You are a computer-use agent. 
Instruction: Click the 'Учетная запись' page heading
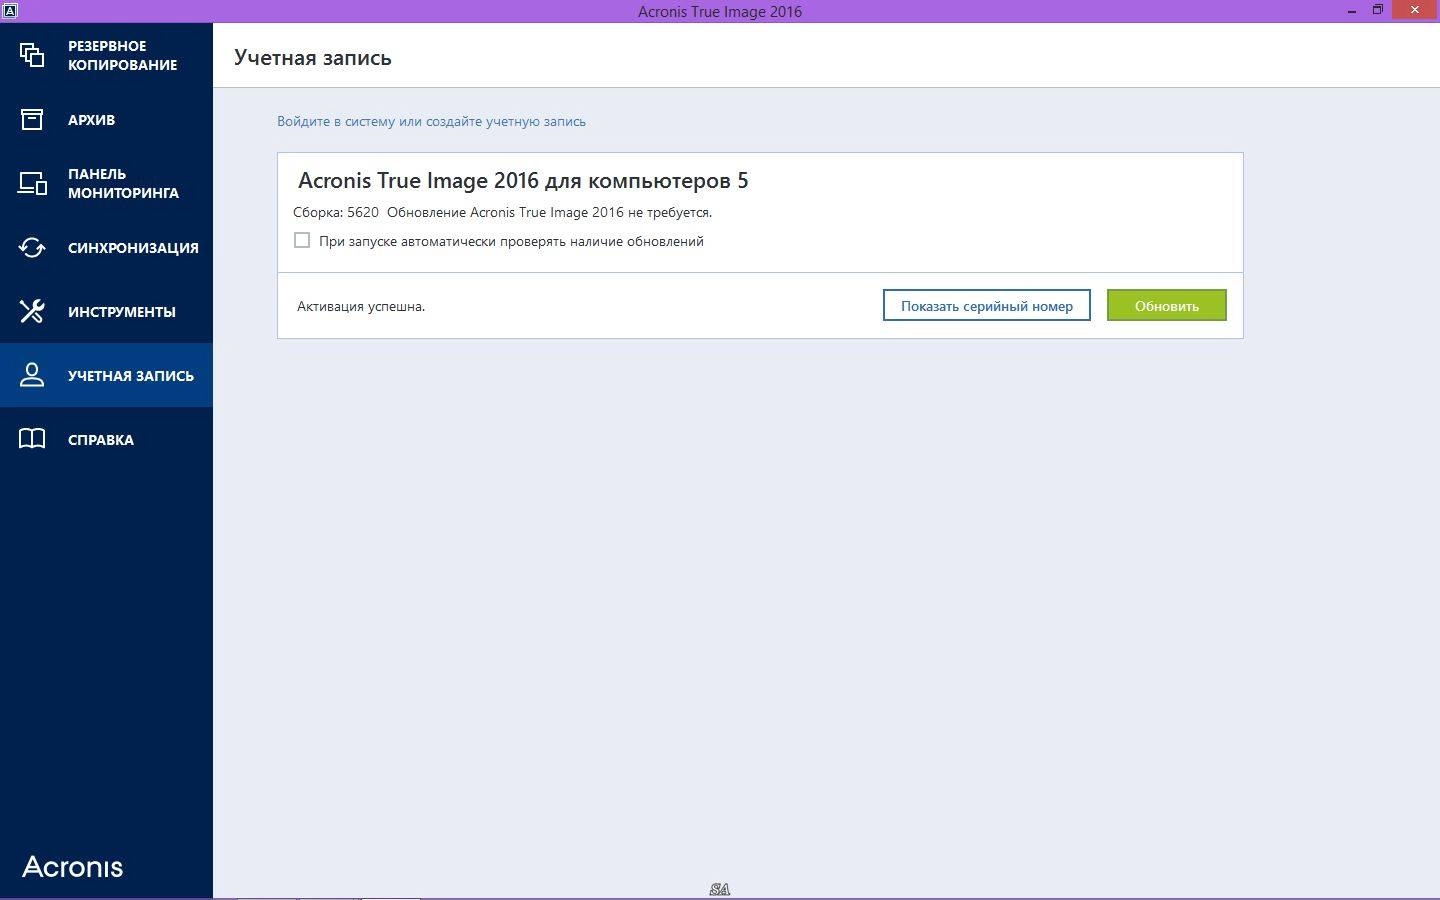coord(313,58)
